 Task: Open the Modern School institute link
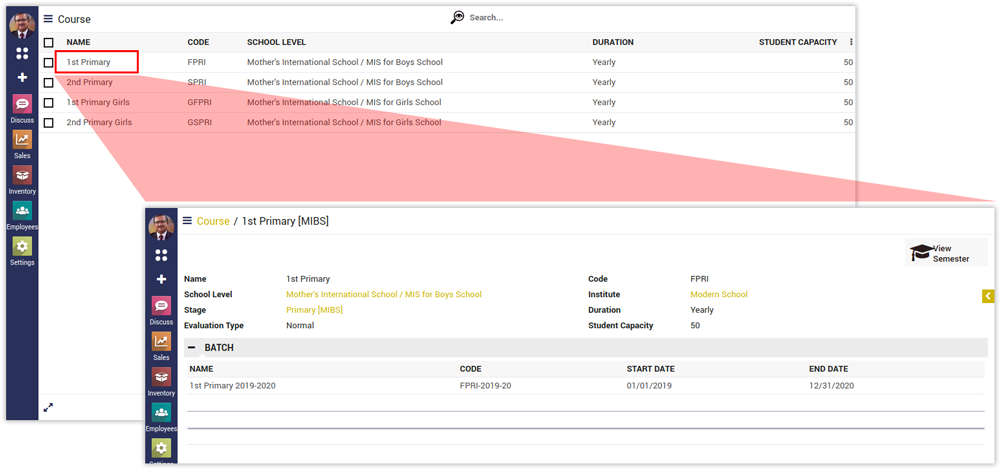(x=718, y=295)
